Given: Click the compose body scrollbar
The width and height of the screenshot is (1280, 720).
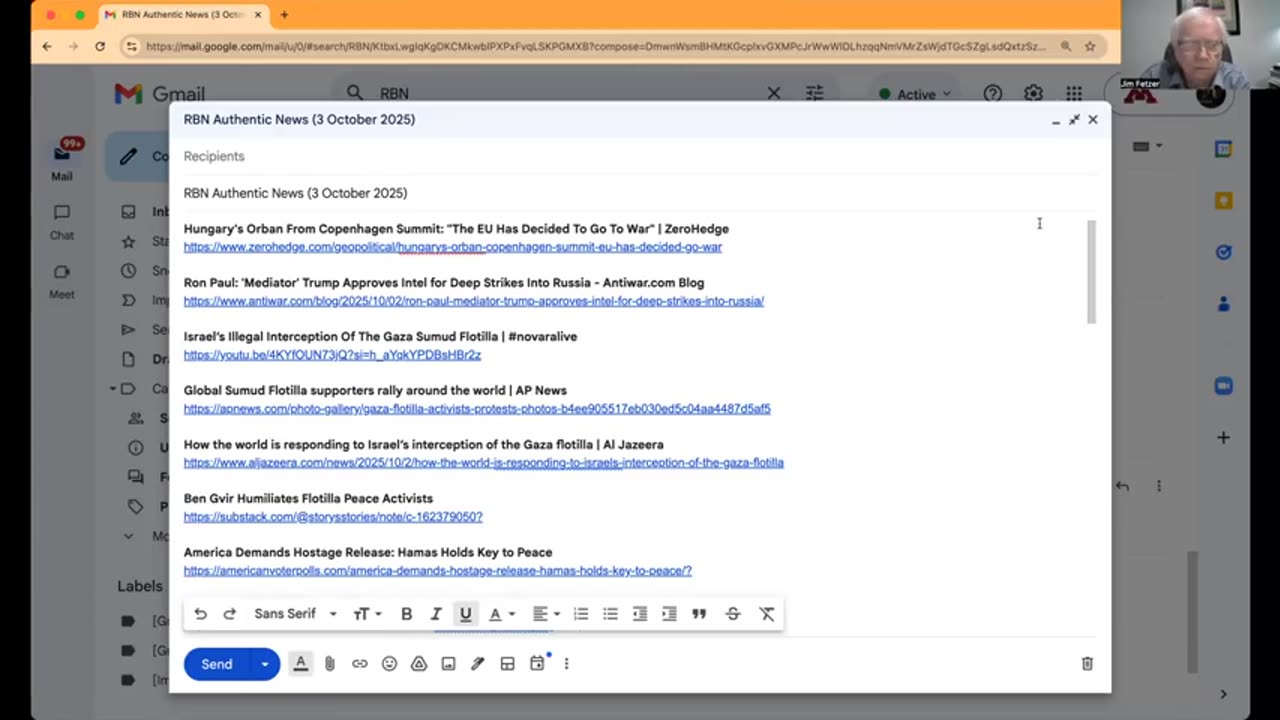Looking at the screenshot, I should 1091,271.
